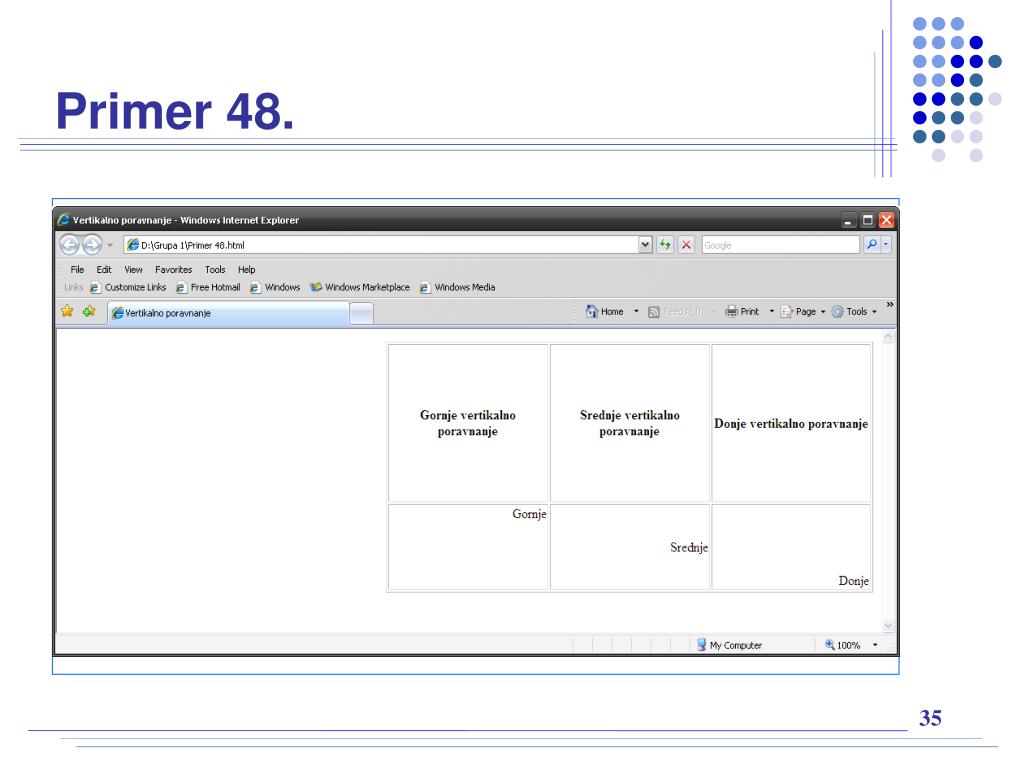1024x768 pixels.
Task: Click the Windows Media bookmark
Action: (x=457, y=287)
